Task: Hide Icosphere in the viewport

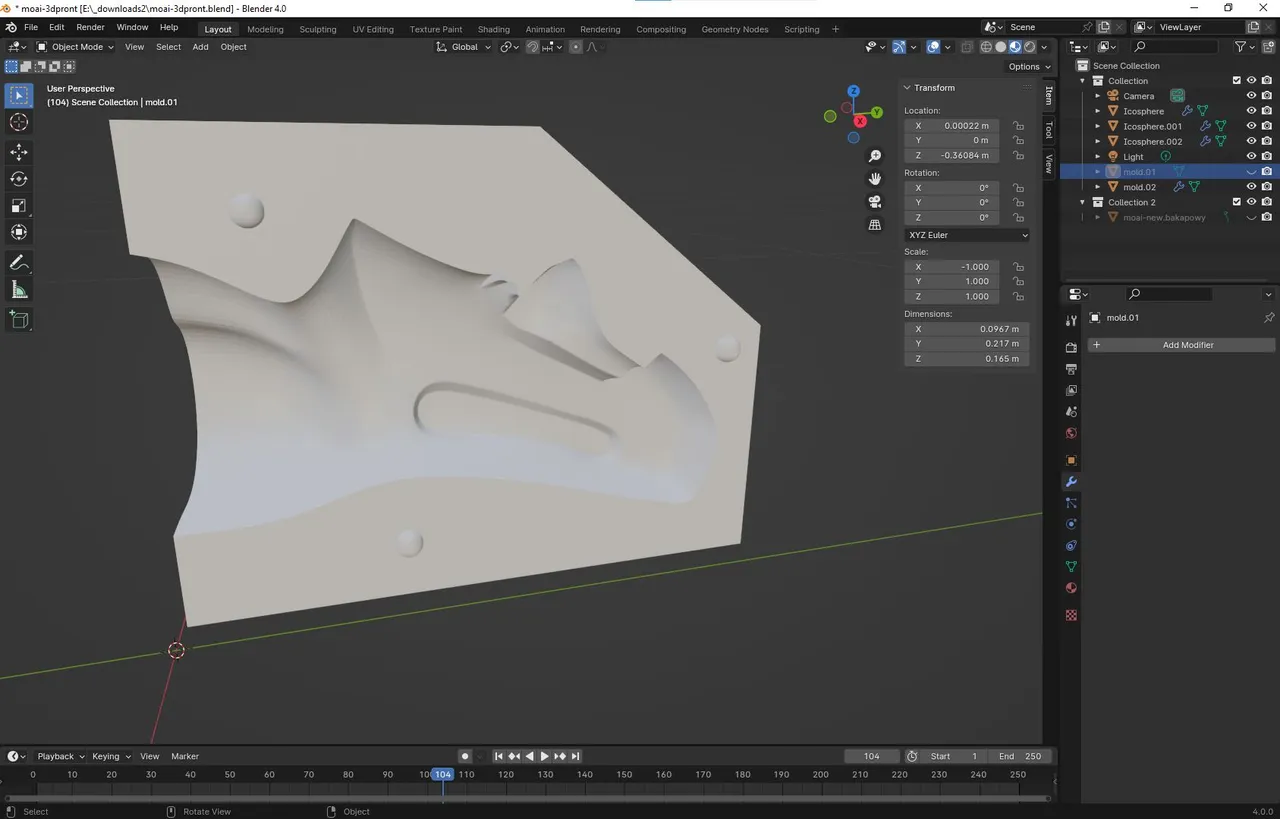Action: (x=1251, y=111)
